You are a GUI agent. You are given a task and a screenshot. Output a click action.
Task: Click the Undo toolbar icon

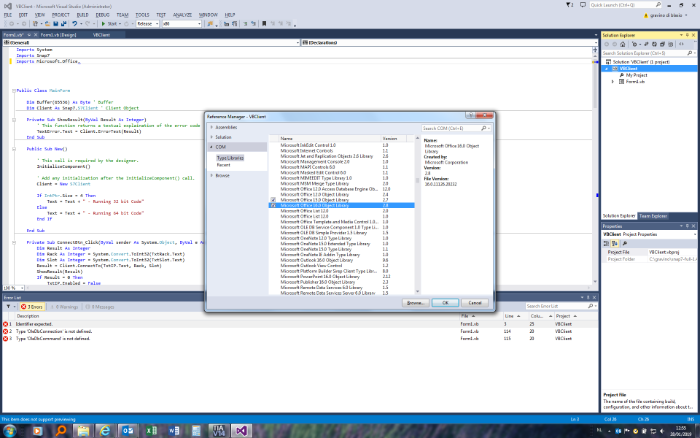pyautogui.click(x=75, y=24)
